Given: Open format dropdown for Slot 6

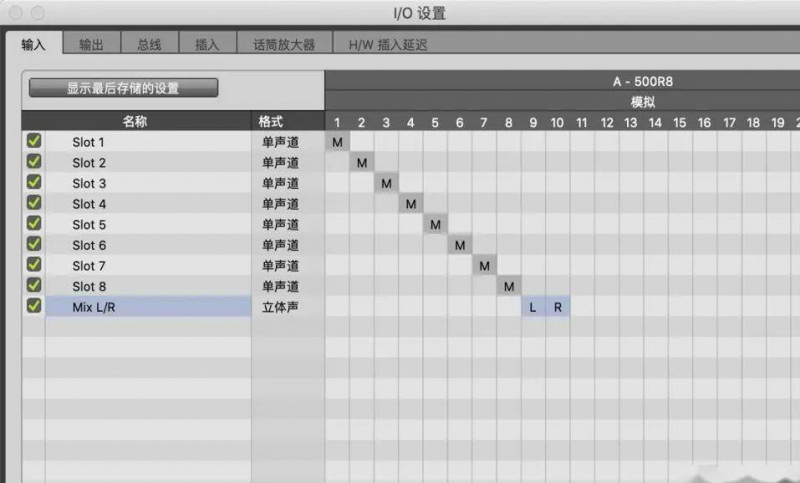Looking at the screenshot, I should (280, 246).
